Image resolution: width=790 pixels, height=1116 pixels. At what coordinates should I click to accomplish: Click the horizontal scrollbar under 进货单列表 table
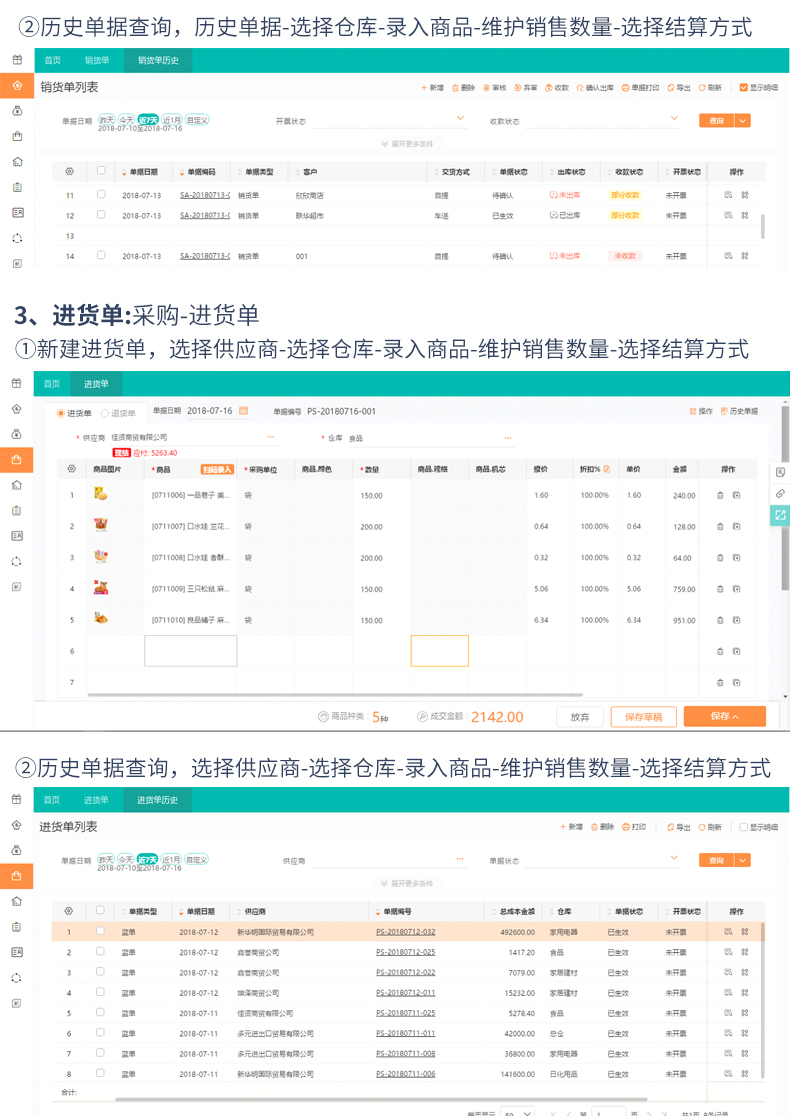[381, 1099]
